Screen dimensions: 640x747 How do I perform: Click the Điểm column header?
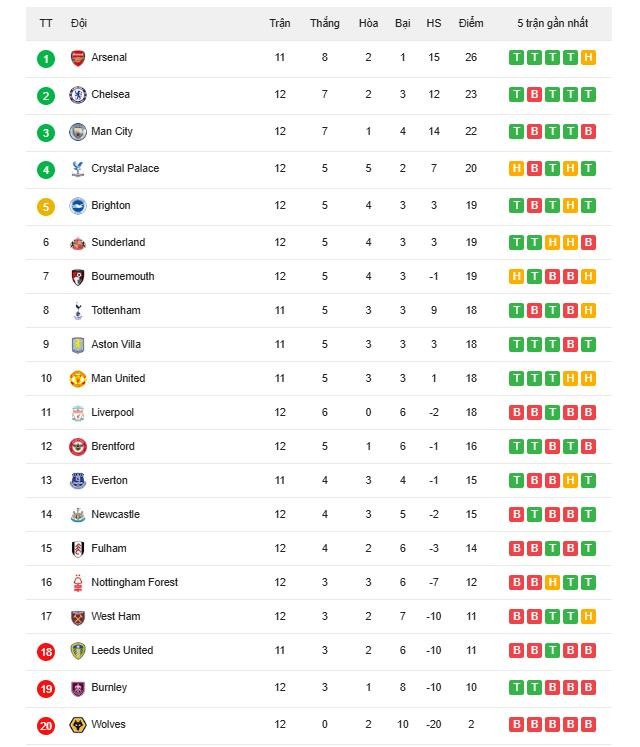coord(471,23)
